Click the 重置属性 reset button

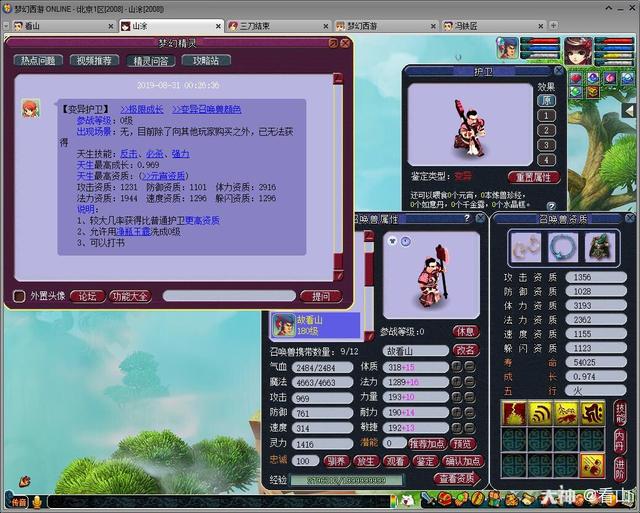[x=533, y=177]
